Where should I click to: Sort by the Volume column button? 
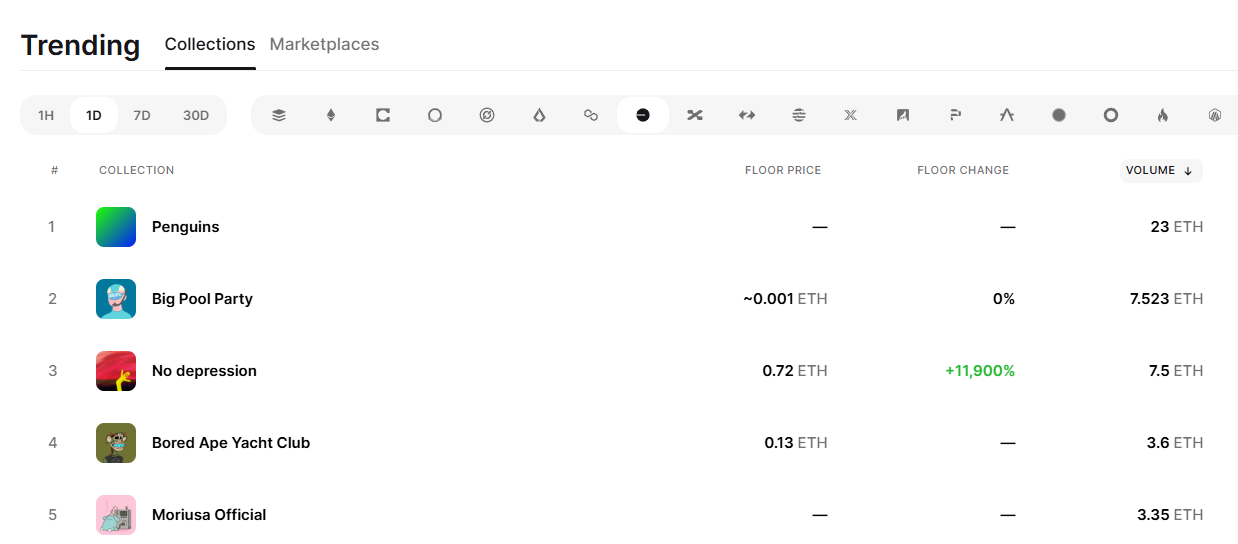pyautogui.click(x=1161, y=170)
